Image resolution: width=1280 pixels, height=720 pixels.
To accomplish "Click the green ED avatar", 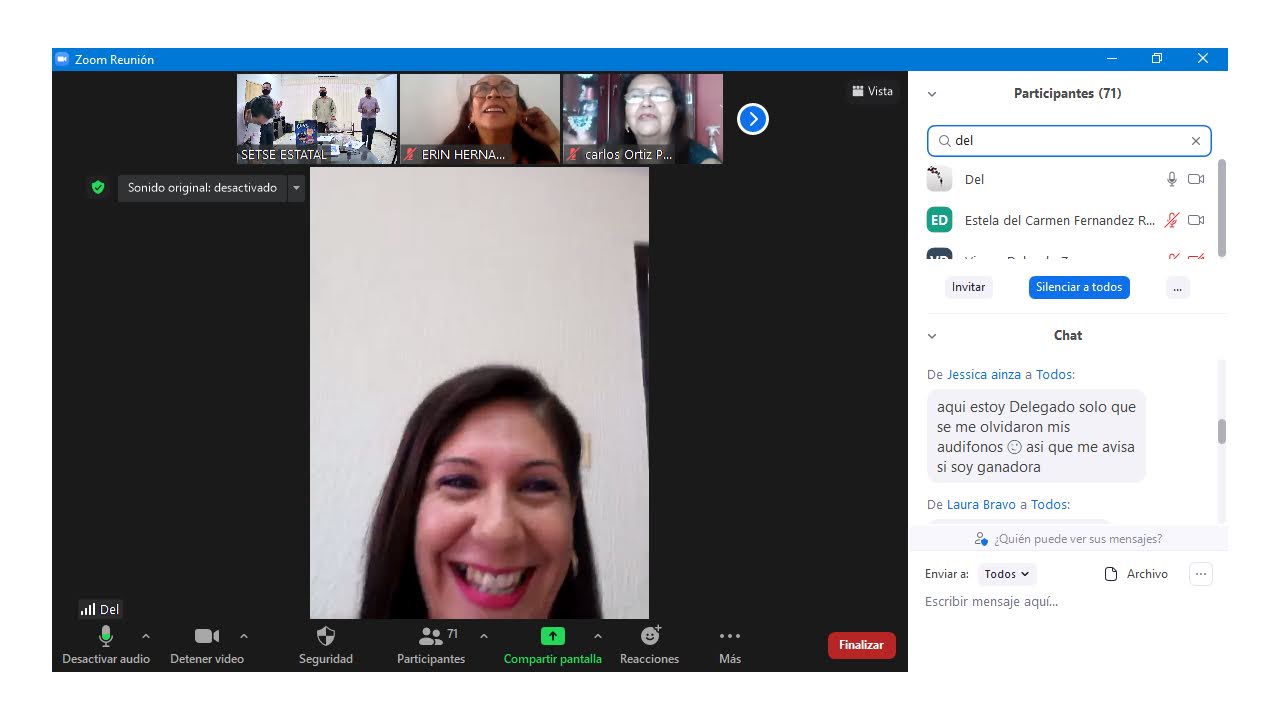I will pos(939,220).
